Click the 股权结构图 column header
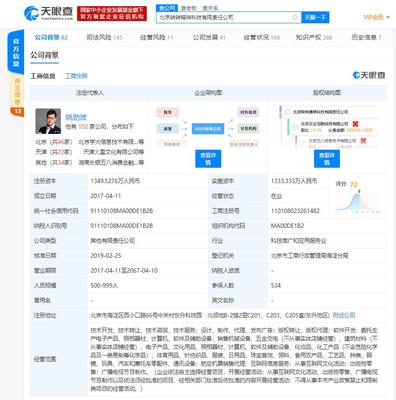 (327, 93)
